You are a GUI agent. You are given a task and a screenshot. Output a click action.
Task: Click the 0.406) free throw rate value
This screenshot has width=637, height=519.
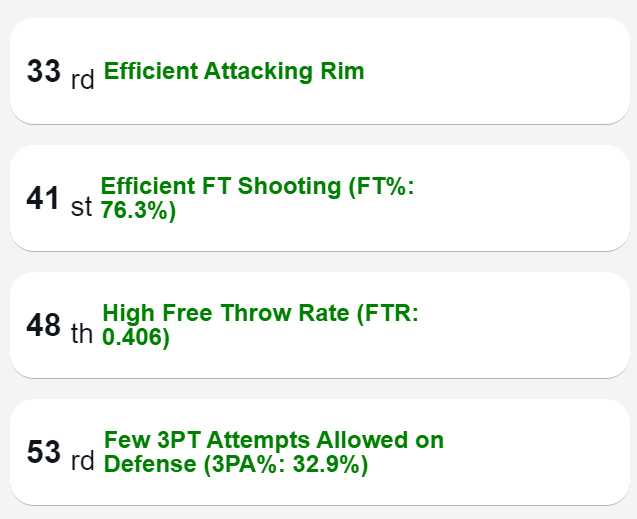pyautogui.click(x=136, y=339)
